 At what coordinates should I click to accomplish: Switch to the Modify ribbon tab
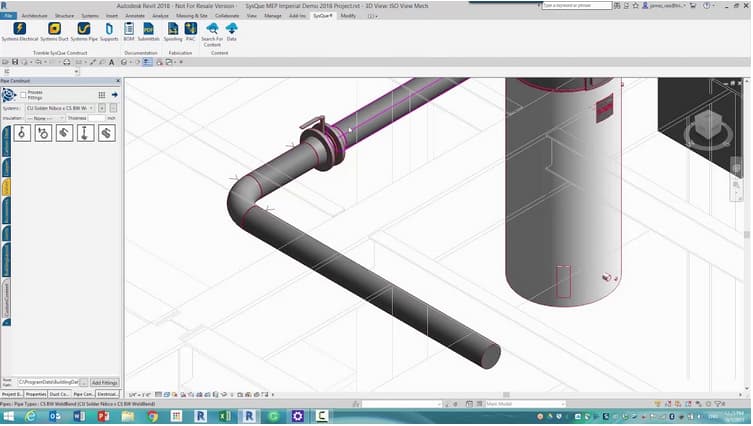click(348, 16)
